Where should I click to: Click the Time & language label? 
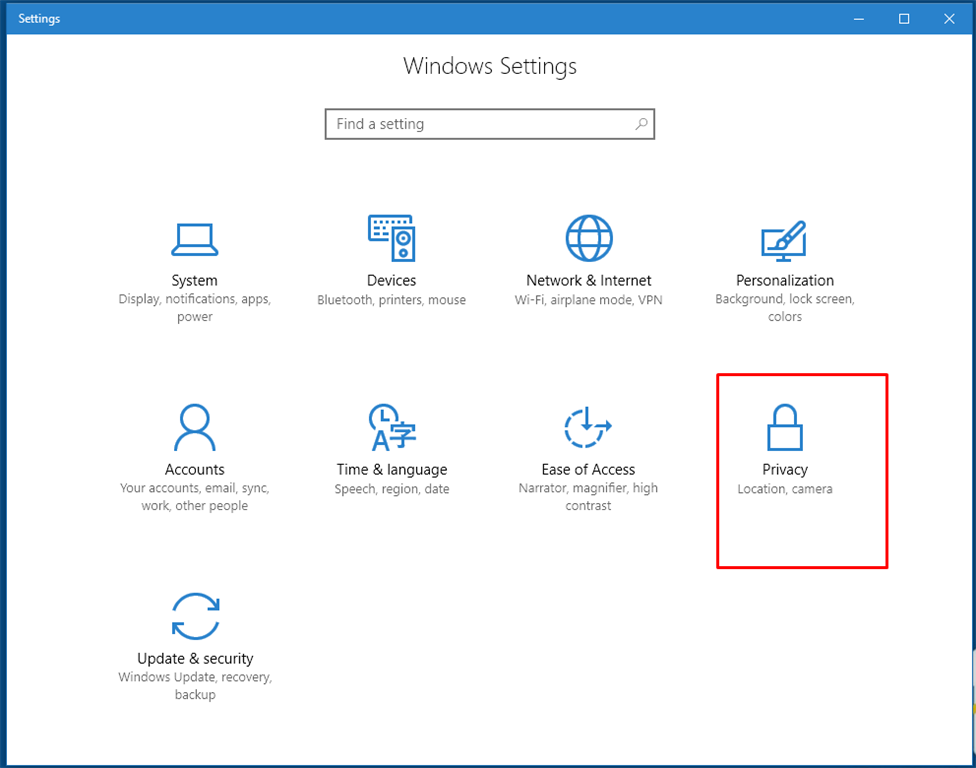(x=392, y=470)
